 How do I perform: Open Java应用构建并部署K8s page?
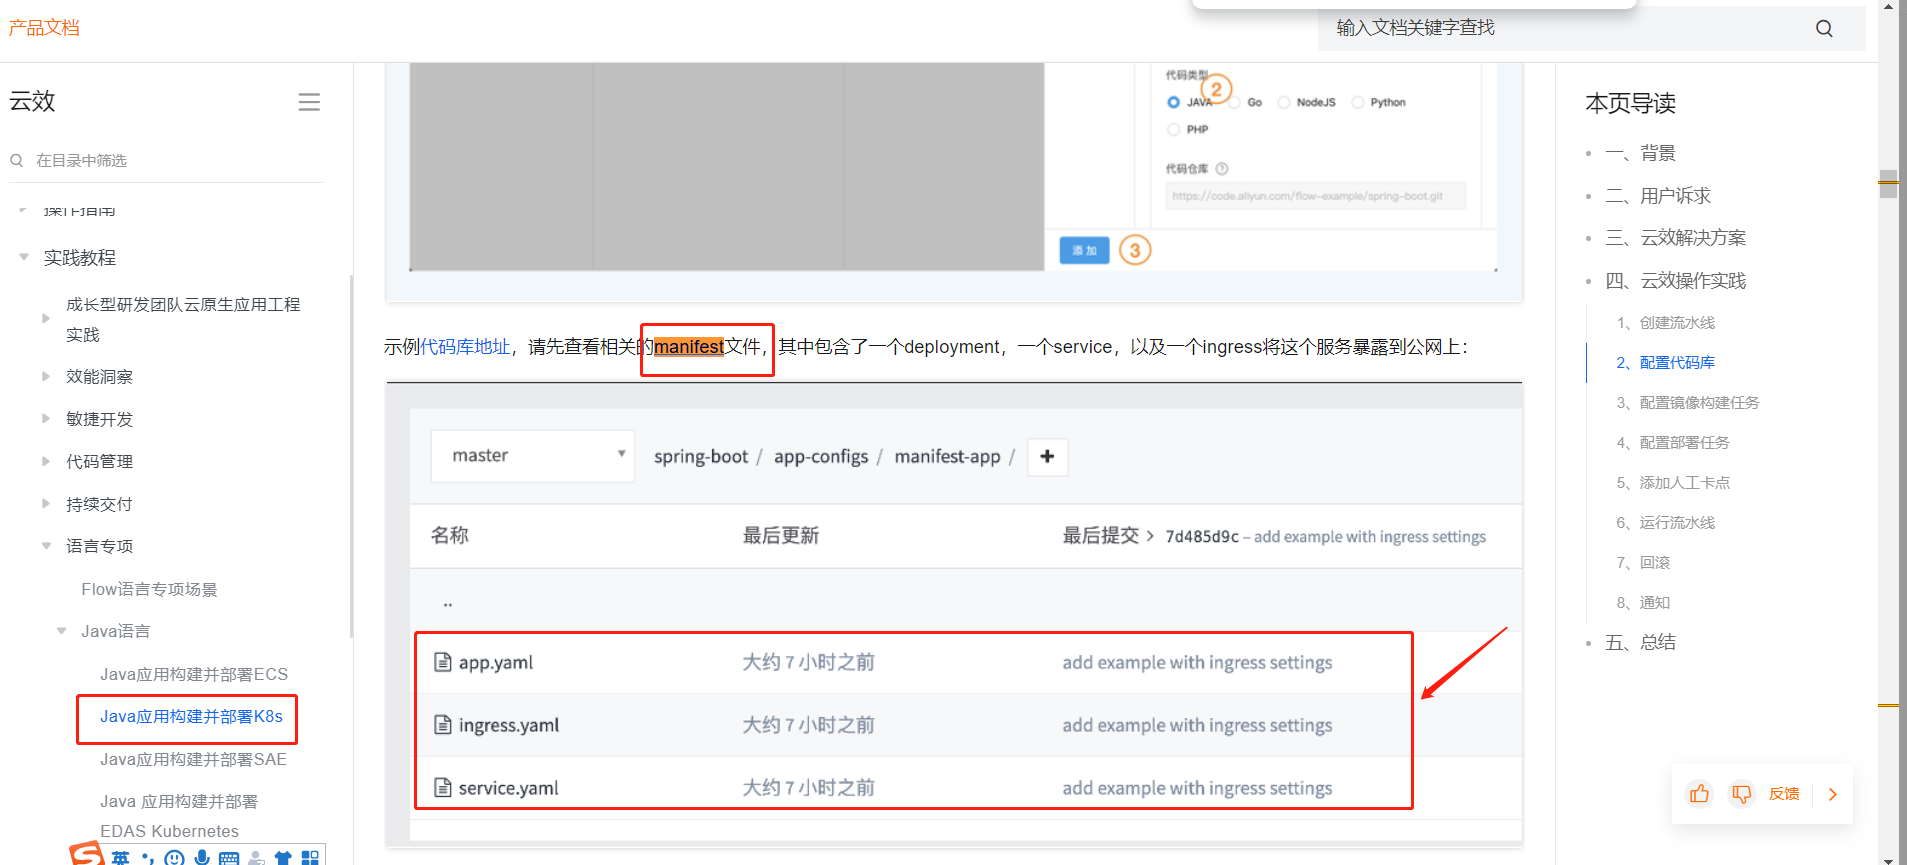coord(191,716)
